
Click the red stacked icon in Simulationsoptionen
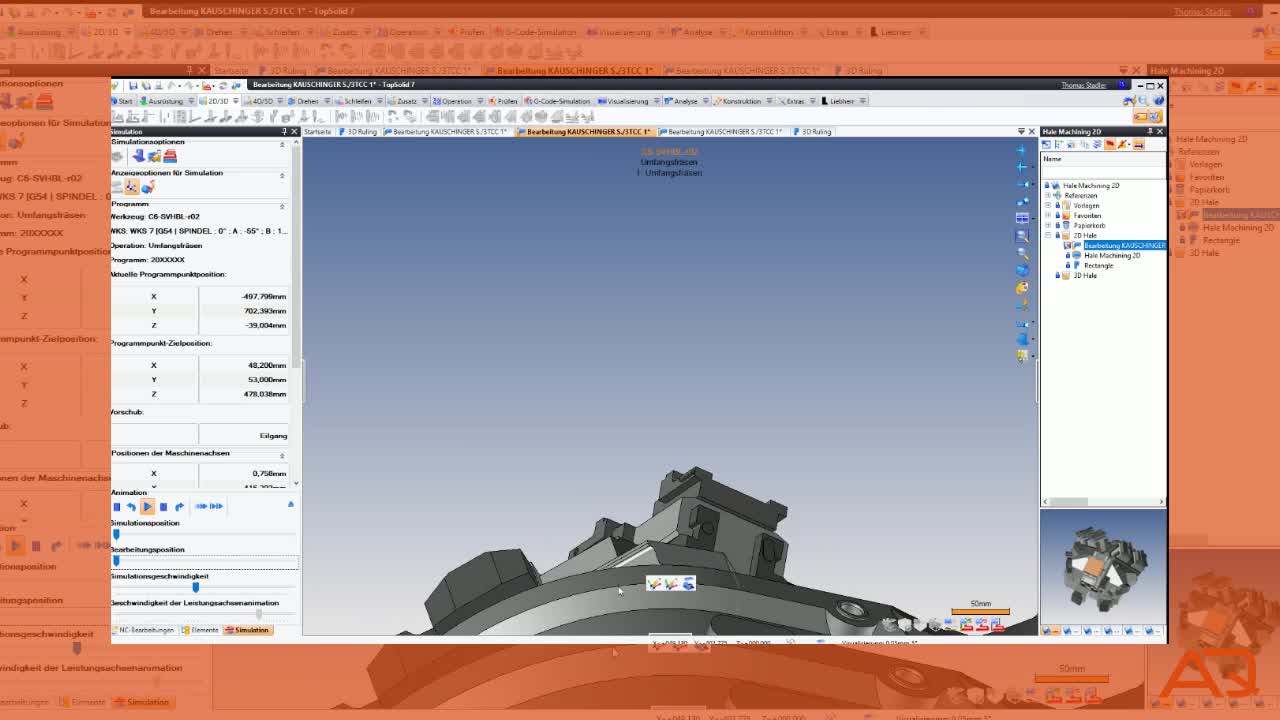[170, 156]
